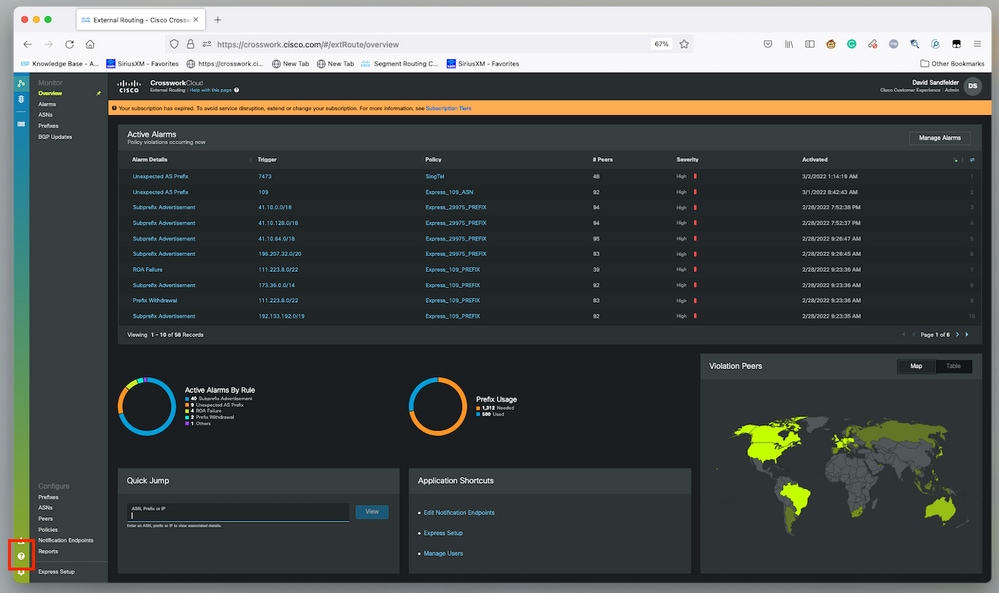Open Express Setup in sidebar

[56, 572]
